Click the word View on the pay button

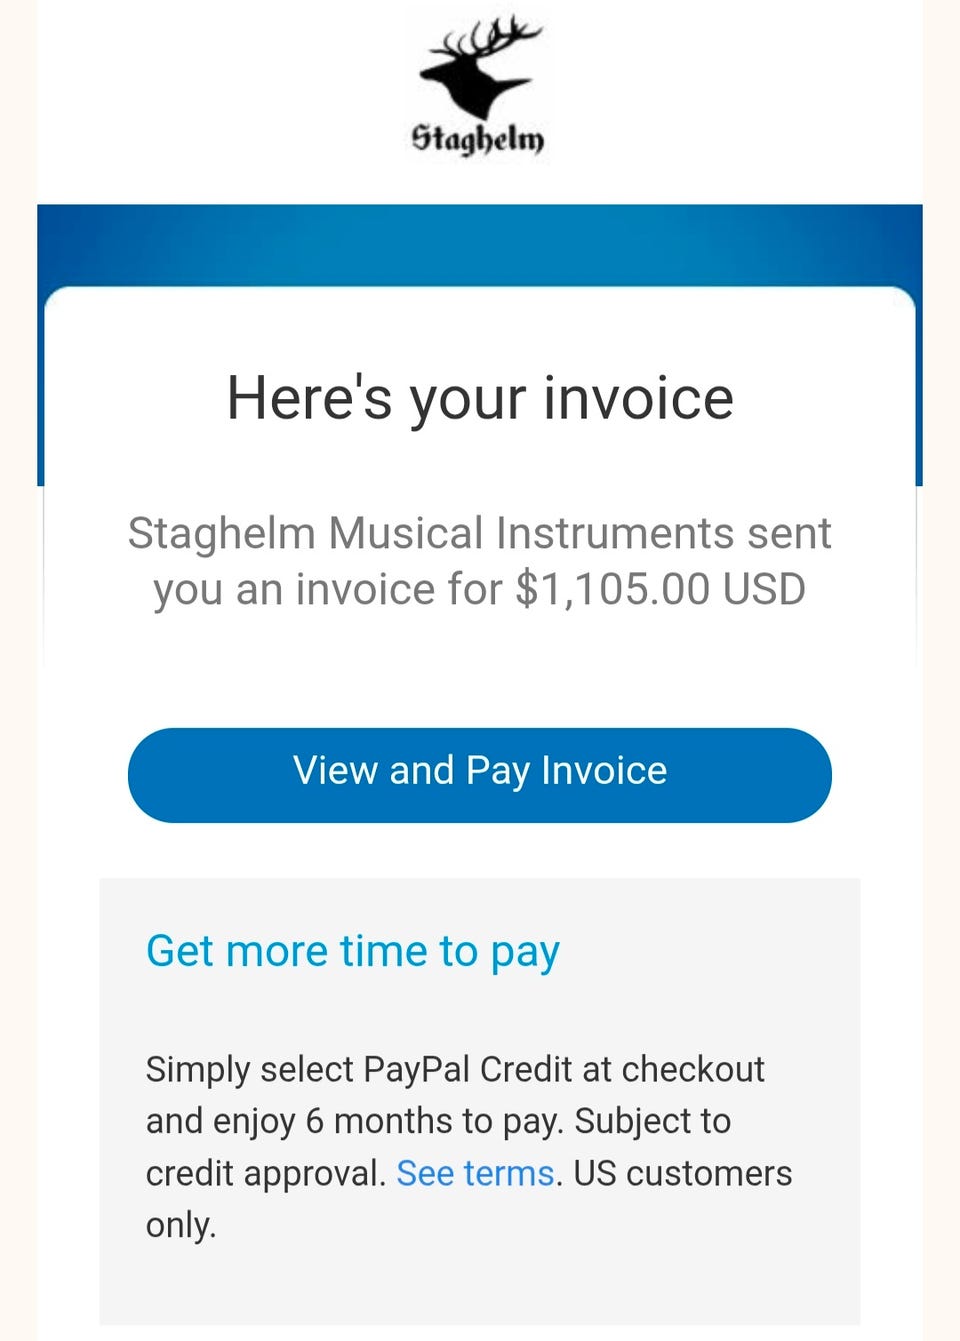[335, 771]
